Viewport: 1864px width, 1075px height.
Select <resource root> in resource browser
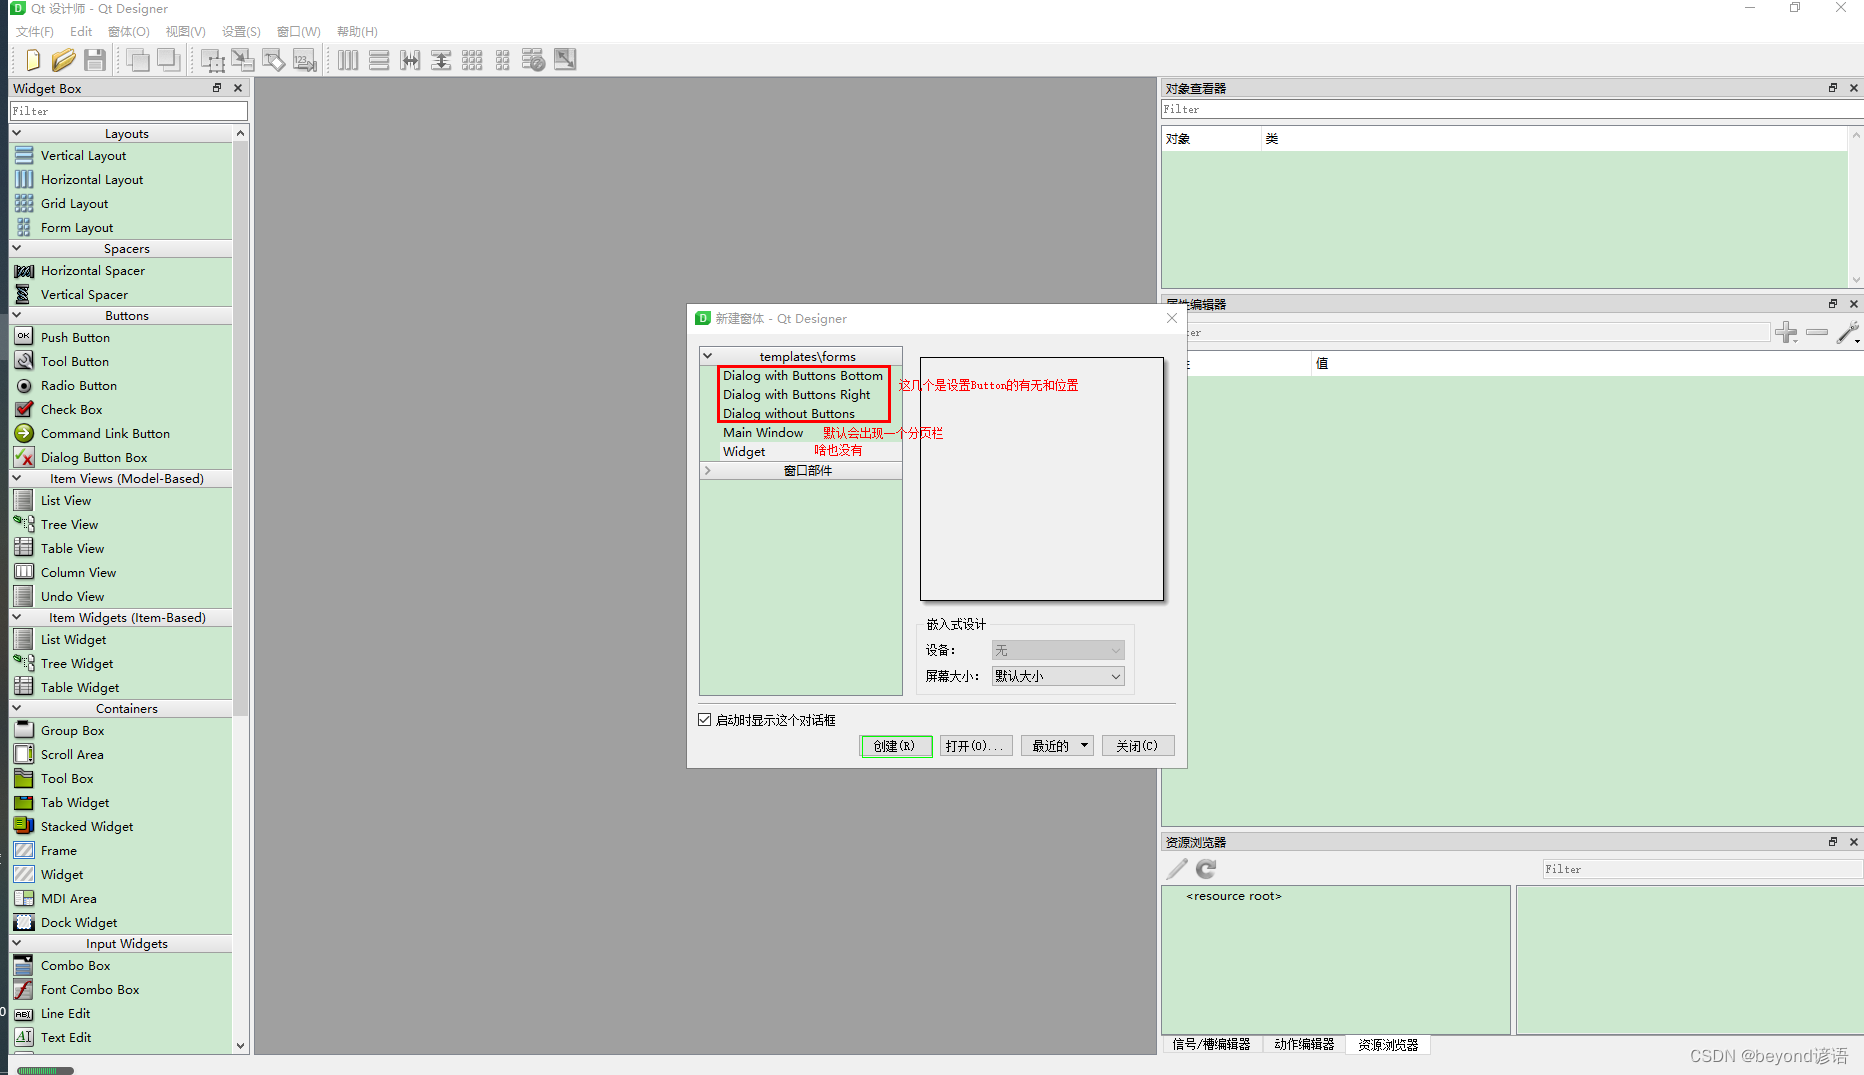click(1234, 896)
